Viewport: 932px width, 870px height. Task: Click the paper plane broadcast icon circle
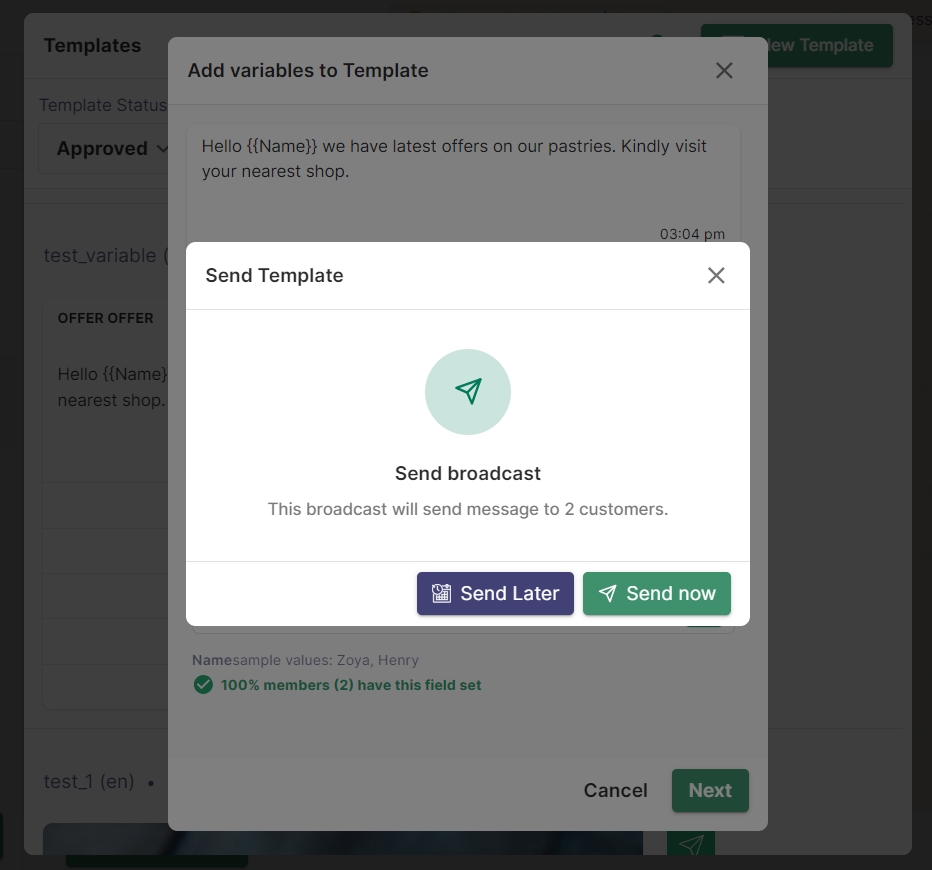tap(468, 392)
